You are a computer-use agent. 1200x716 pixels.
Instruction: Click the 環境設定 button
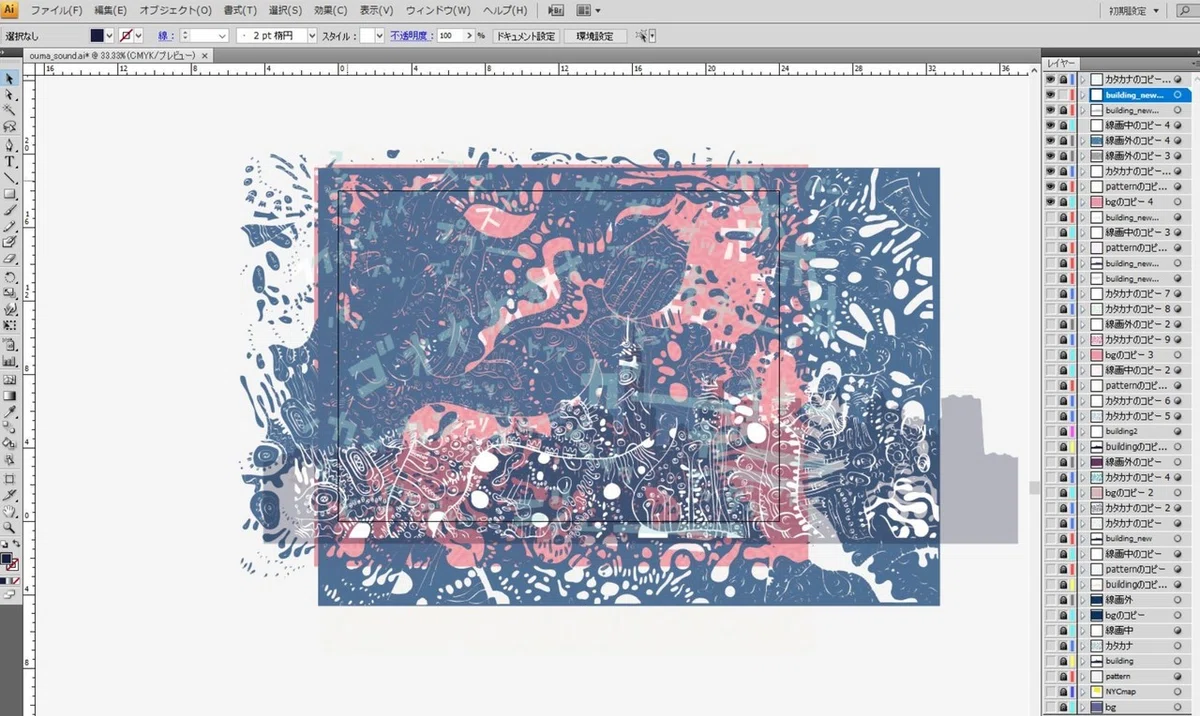(x=595, y=35)
